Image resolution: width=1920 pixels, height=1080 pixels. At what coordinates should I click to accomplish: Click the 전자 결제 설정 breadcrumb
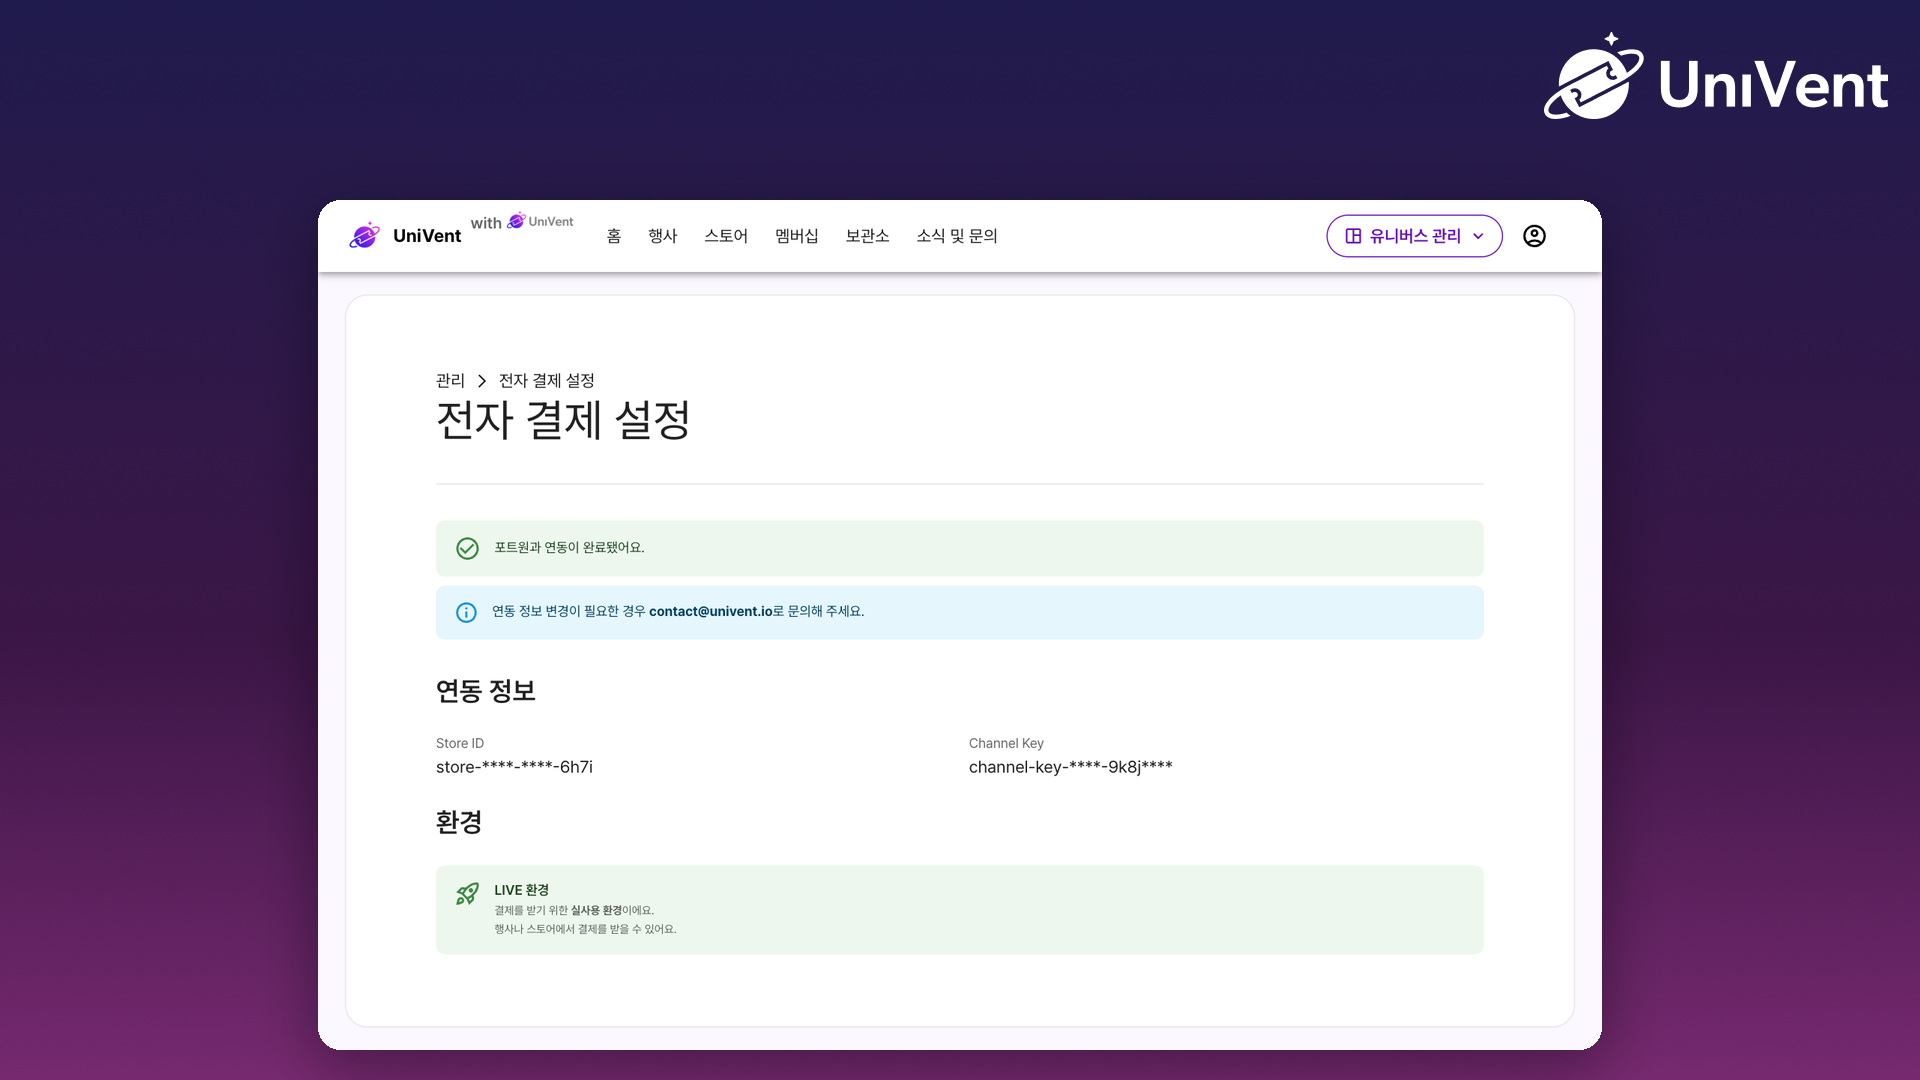click(x=547, y=381)
